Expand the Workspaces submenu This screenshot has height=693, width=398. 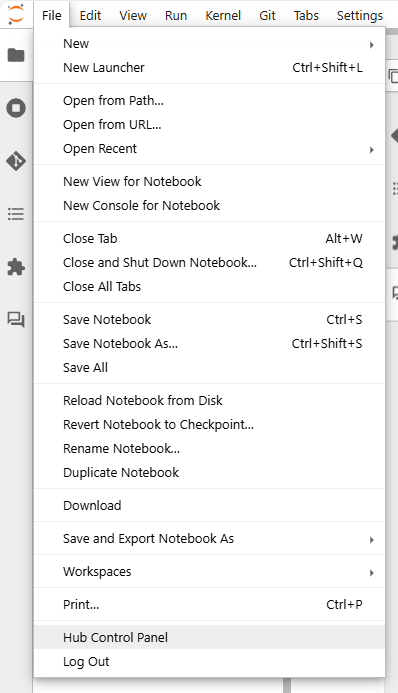tap(209, 572)
